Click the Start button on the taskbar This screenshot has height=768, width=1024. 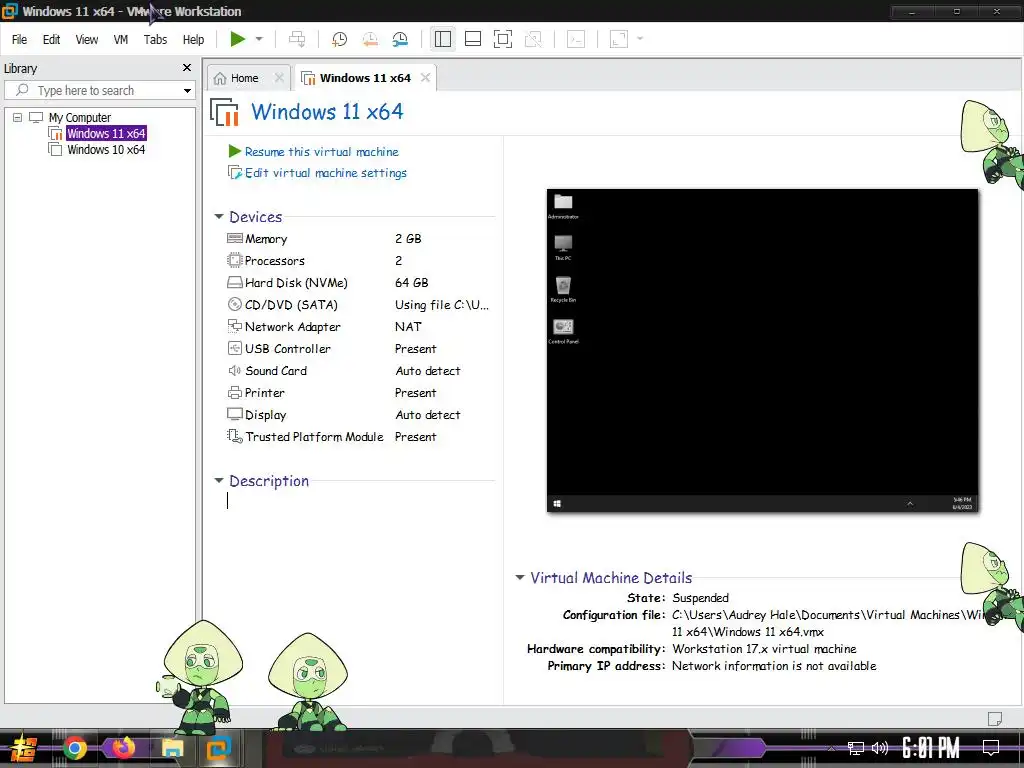(x=23, y=748)
